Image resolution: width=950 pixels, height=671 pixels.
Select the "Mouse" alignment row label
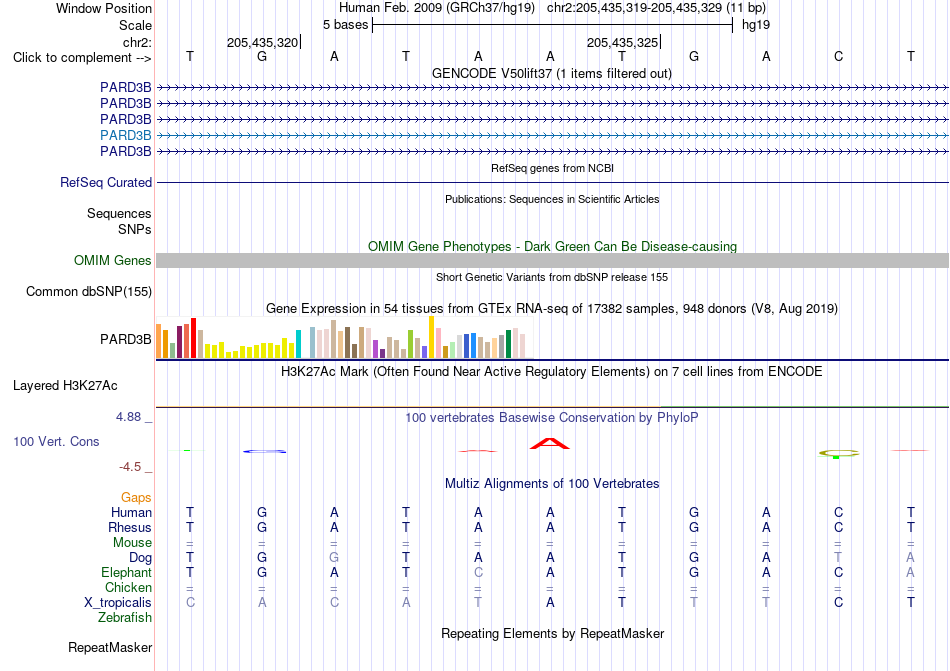[x=132, y=543]
